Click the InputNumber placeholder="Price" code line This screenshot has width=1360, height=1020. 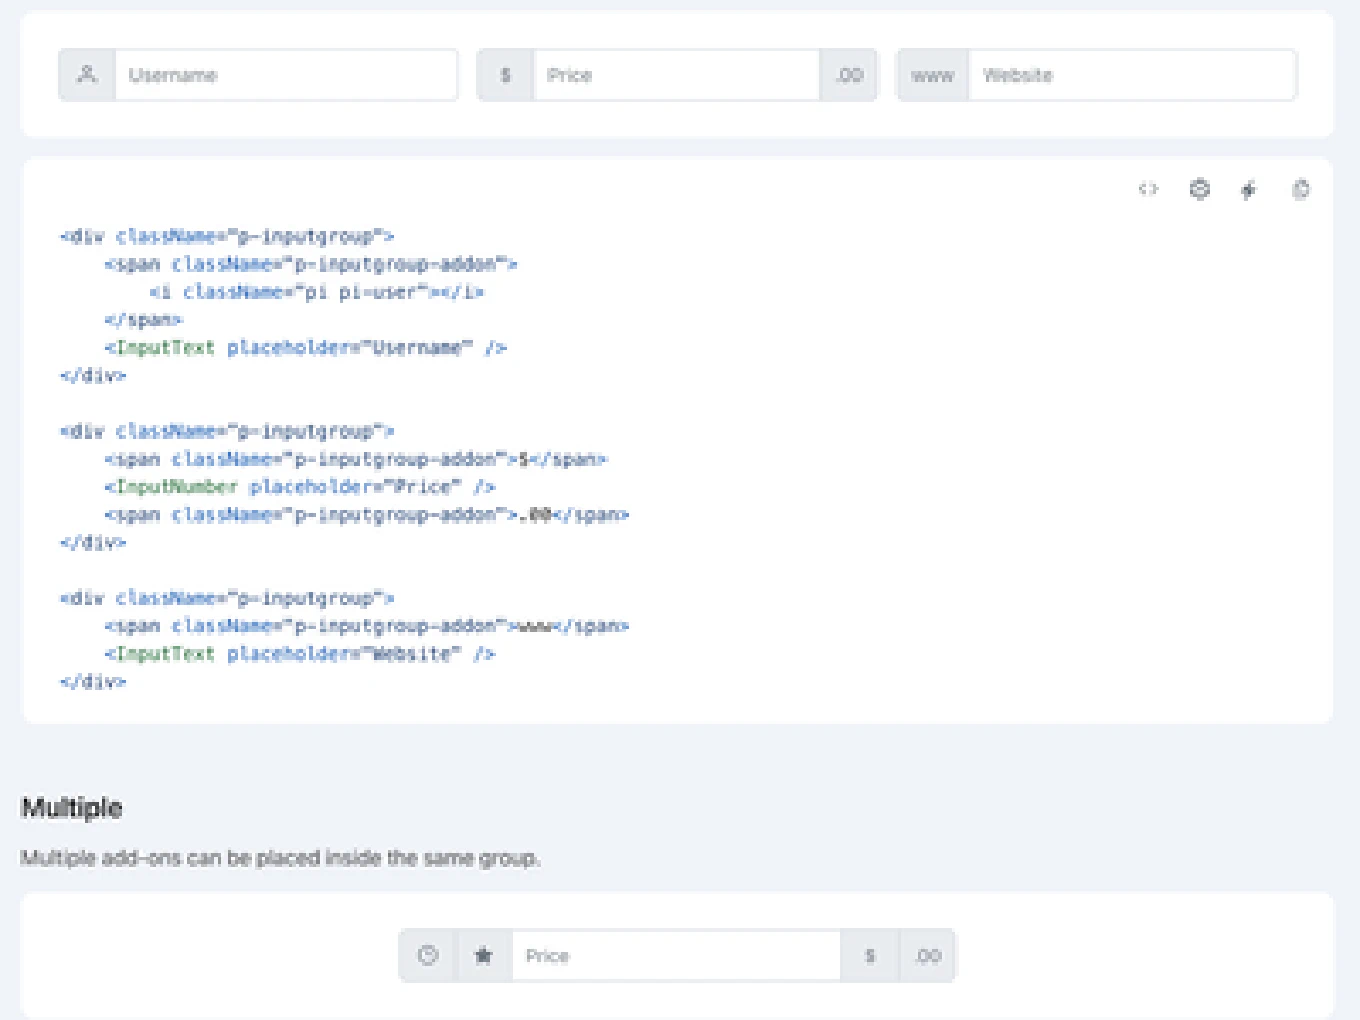(x=300, y=487)
